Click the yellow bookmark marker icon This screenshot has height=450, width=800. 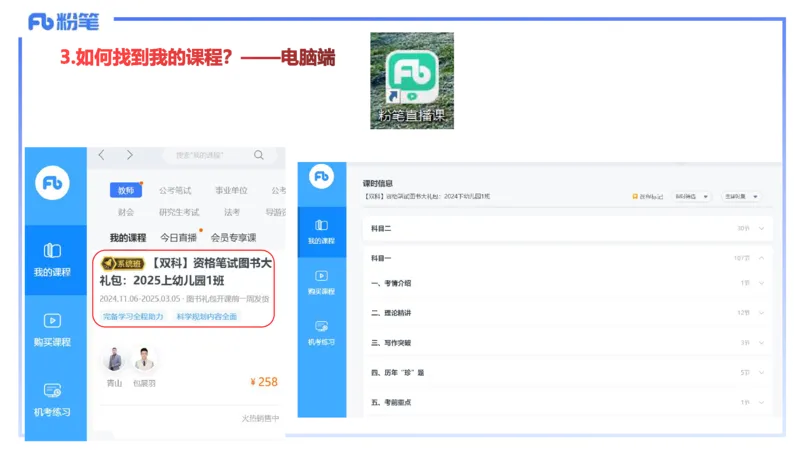[635, 196]
